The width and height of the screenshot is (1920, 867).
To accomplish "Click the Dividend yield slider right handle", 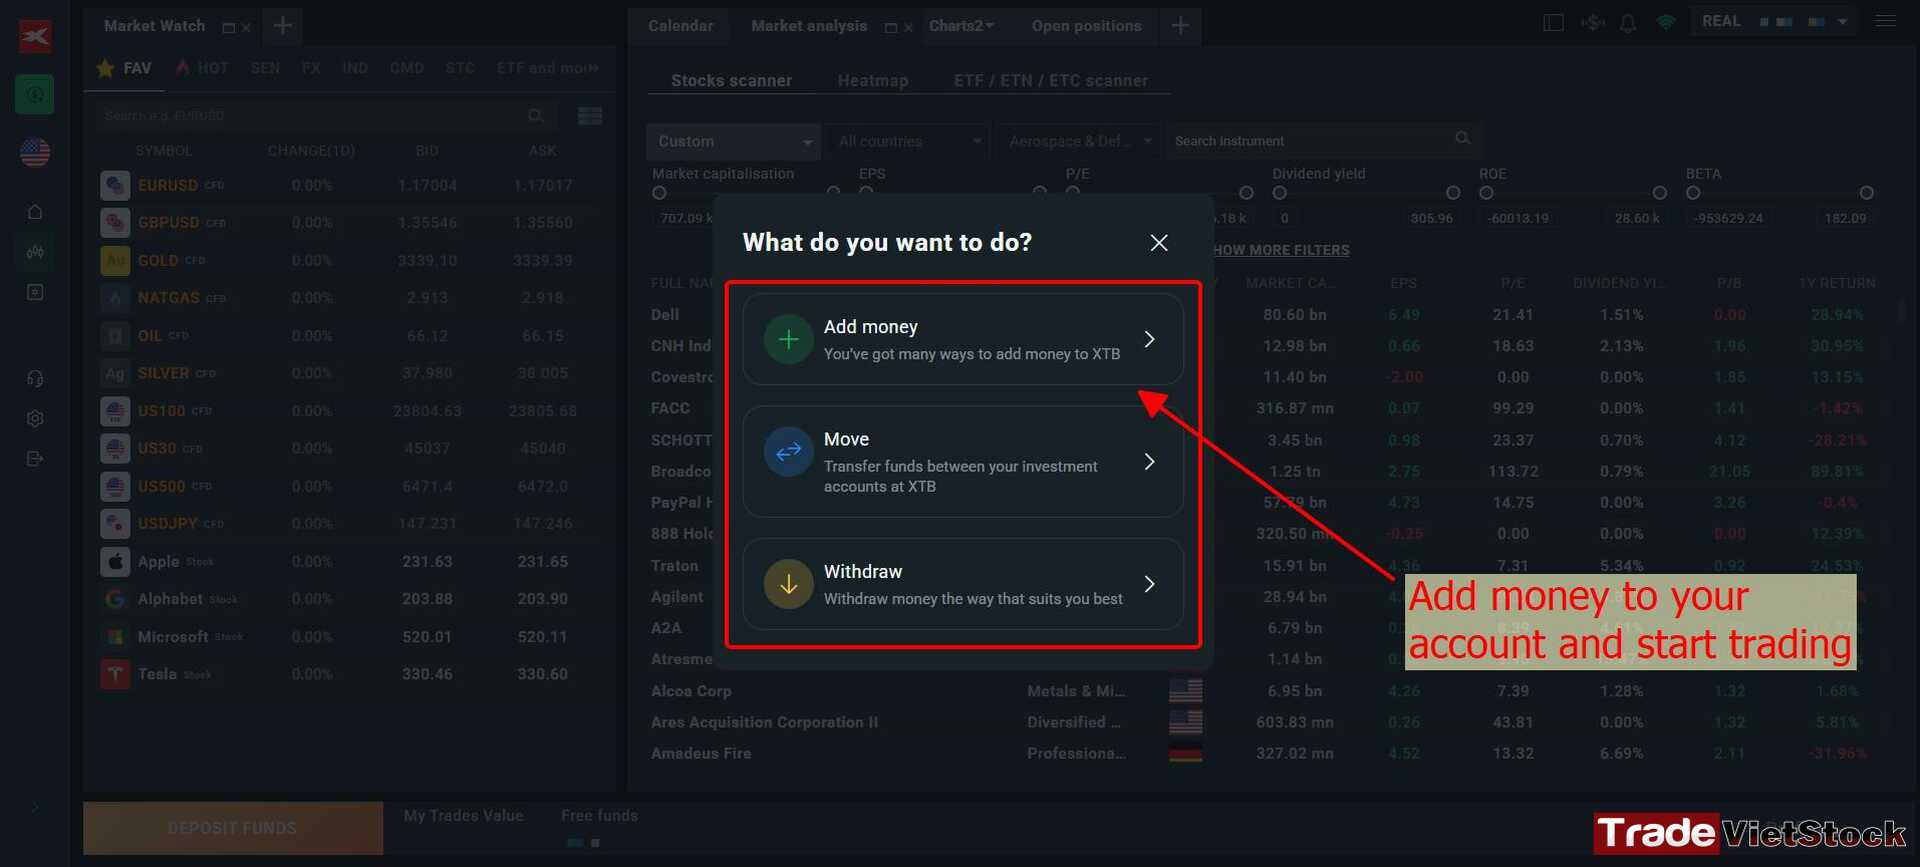I will point(1453,193).
